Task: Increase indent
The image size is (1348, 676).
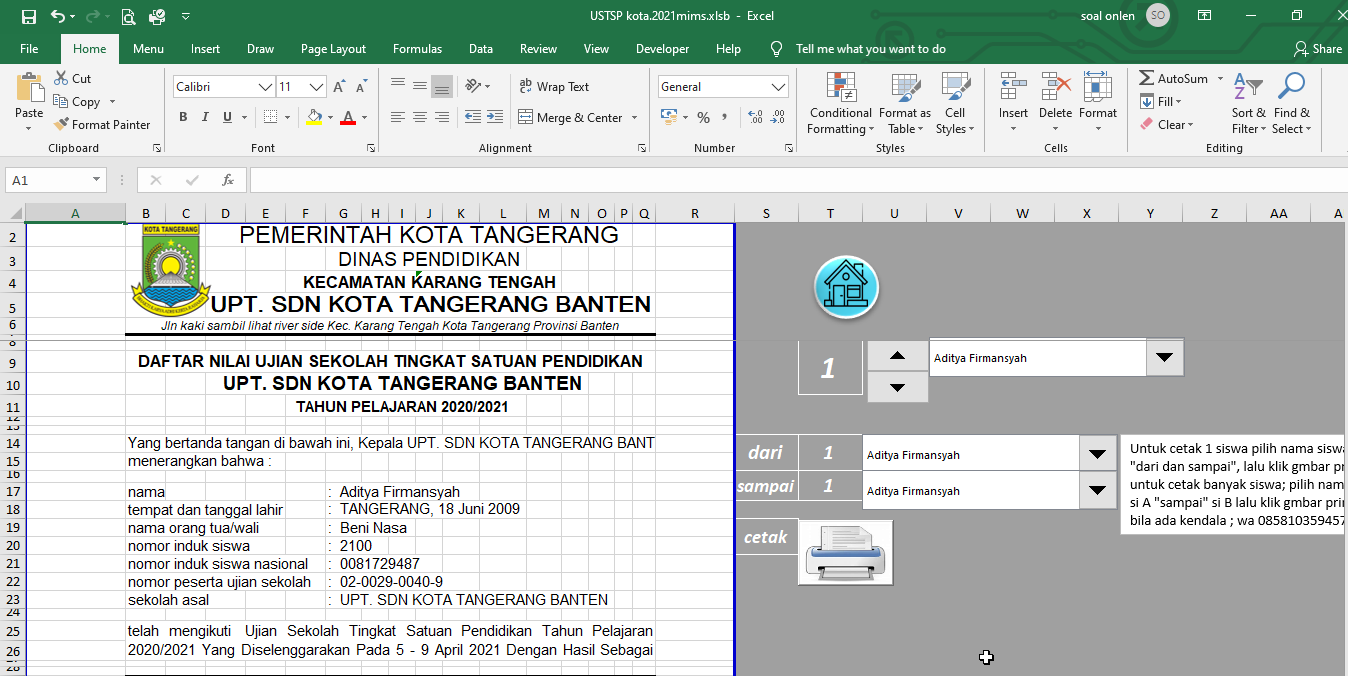Action: point(495,117)
